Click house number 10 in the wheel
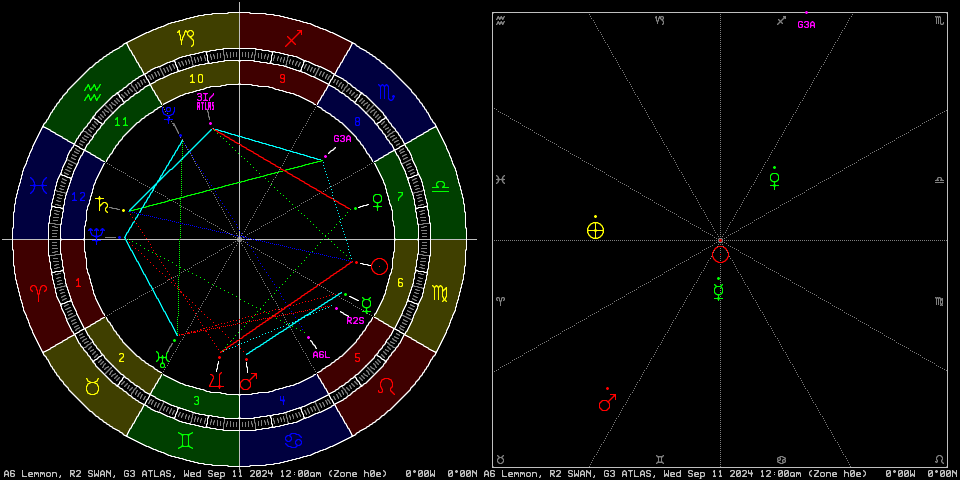960x480 pixels. [196, 79]
